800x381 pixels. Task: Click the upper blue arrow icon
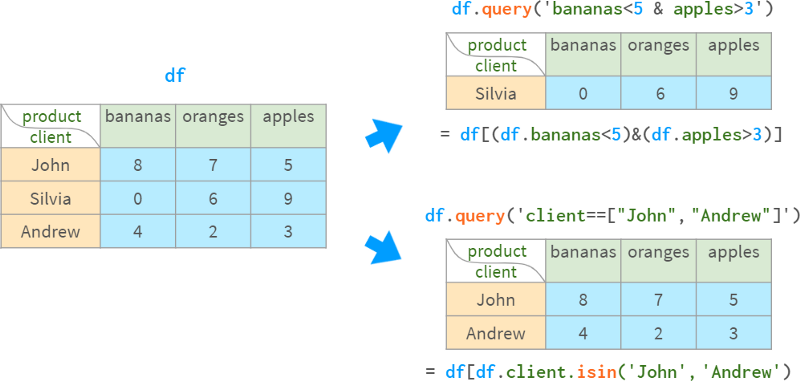384,136
